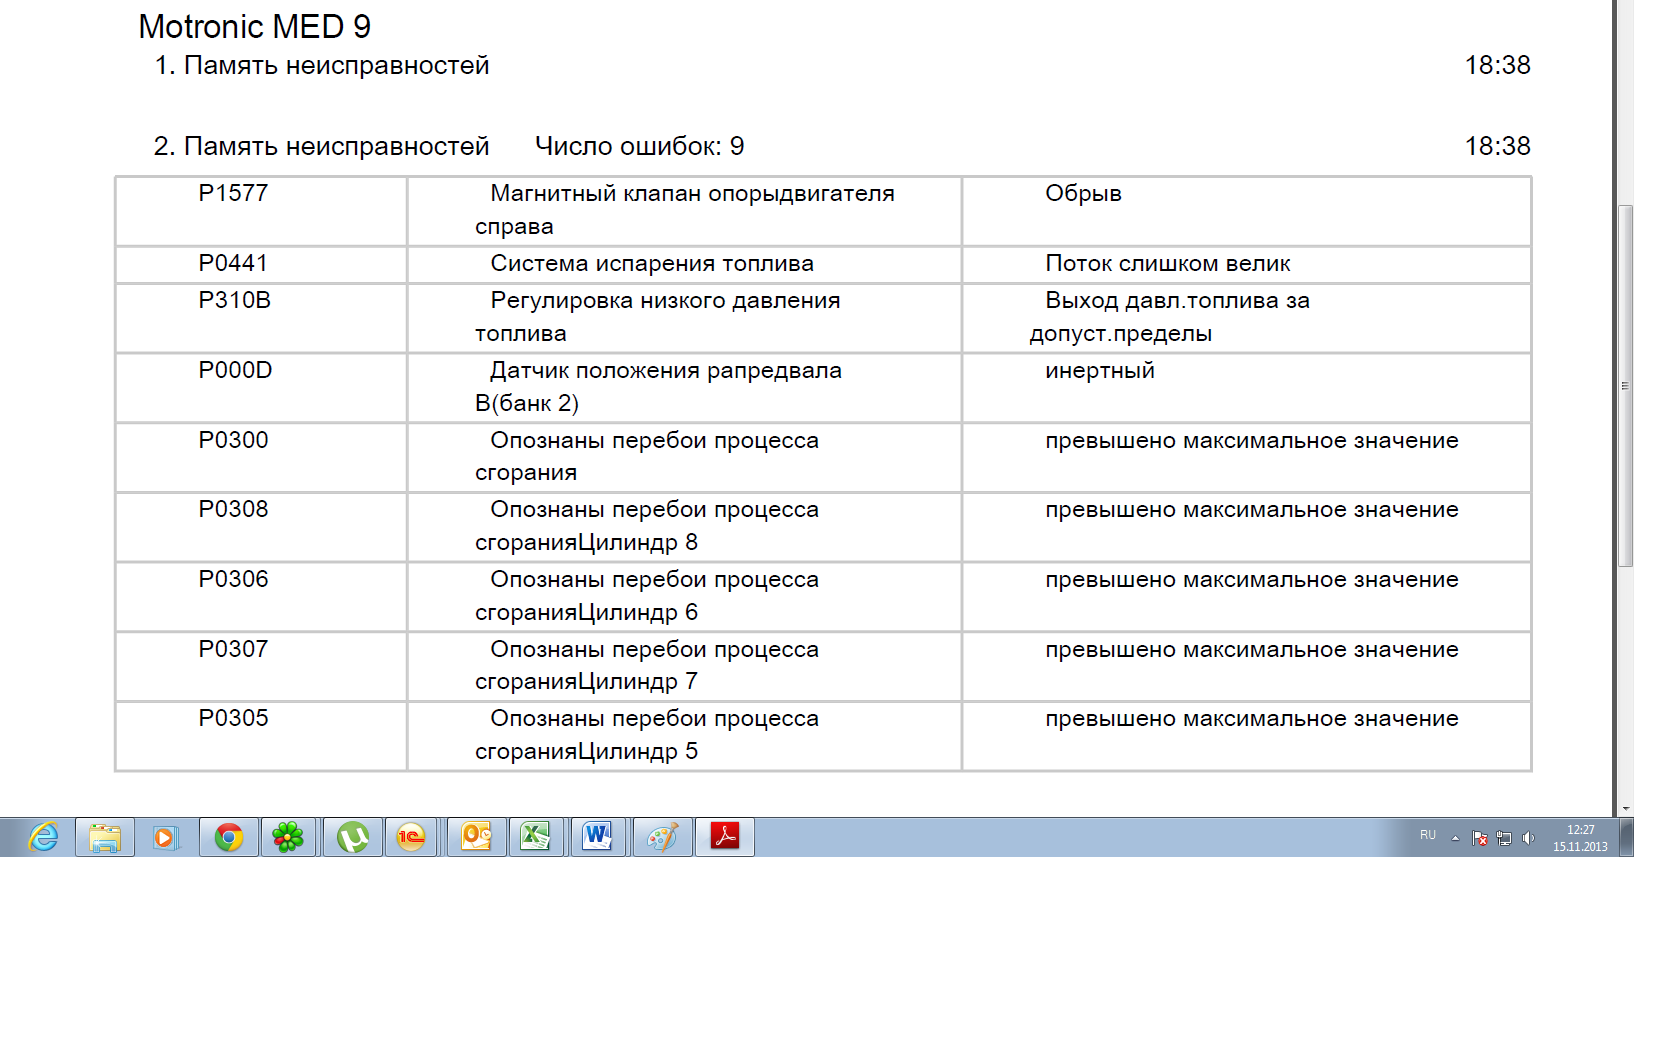Select fault code P000D cell
This screenshot has width=1680, height=1050.
tap(261, 388)
